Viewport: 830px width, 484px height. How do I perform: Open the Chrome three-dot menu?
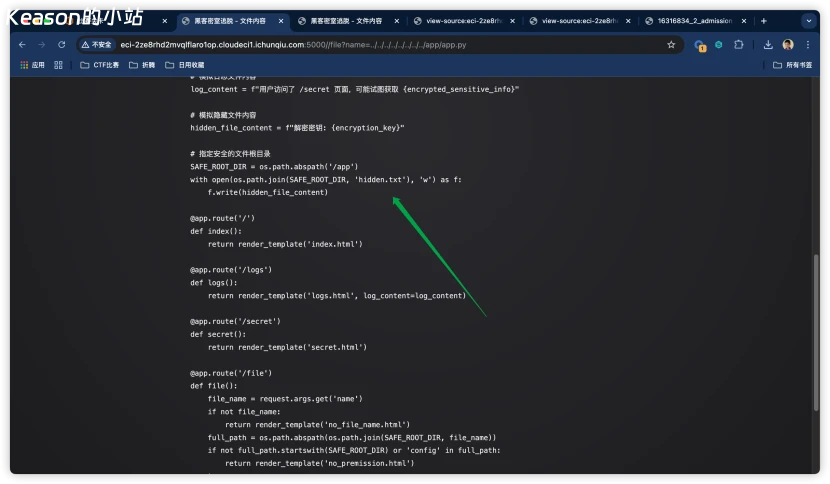tap(809, 45)
